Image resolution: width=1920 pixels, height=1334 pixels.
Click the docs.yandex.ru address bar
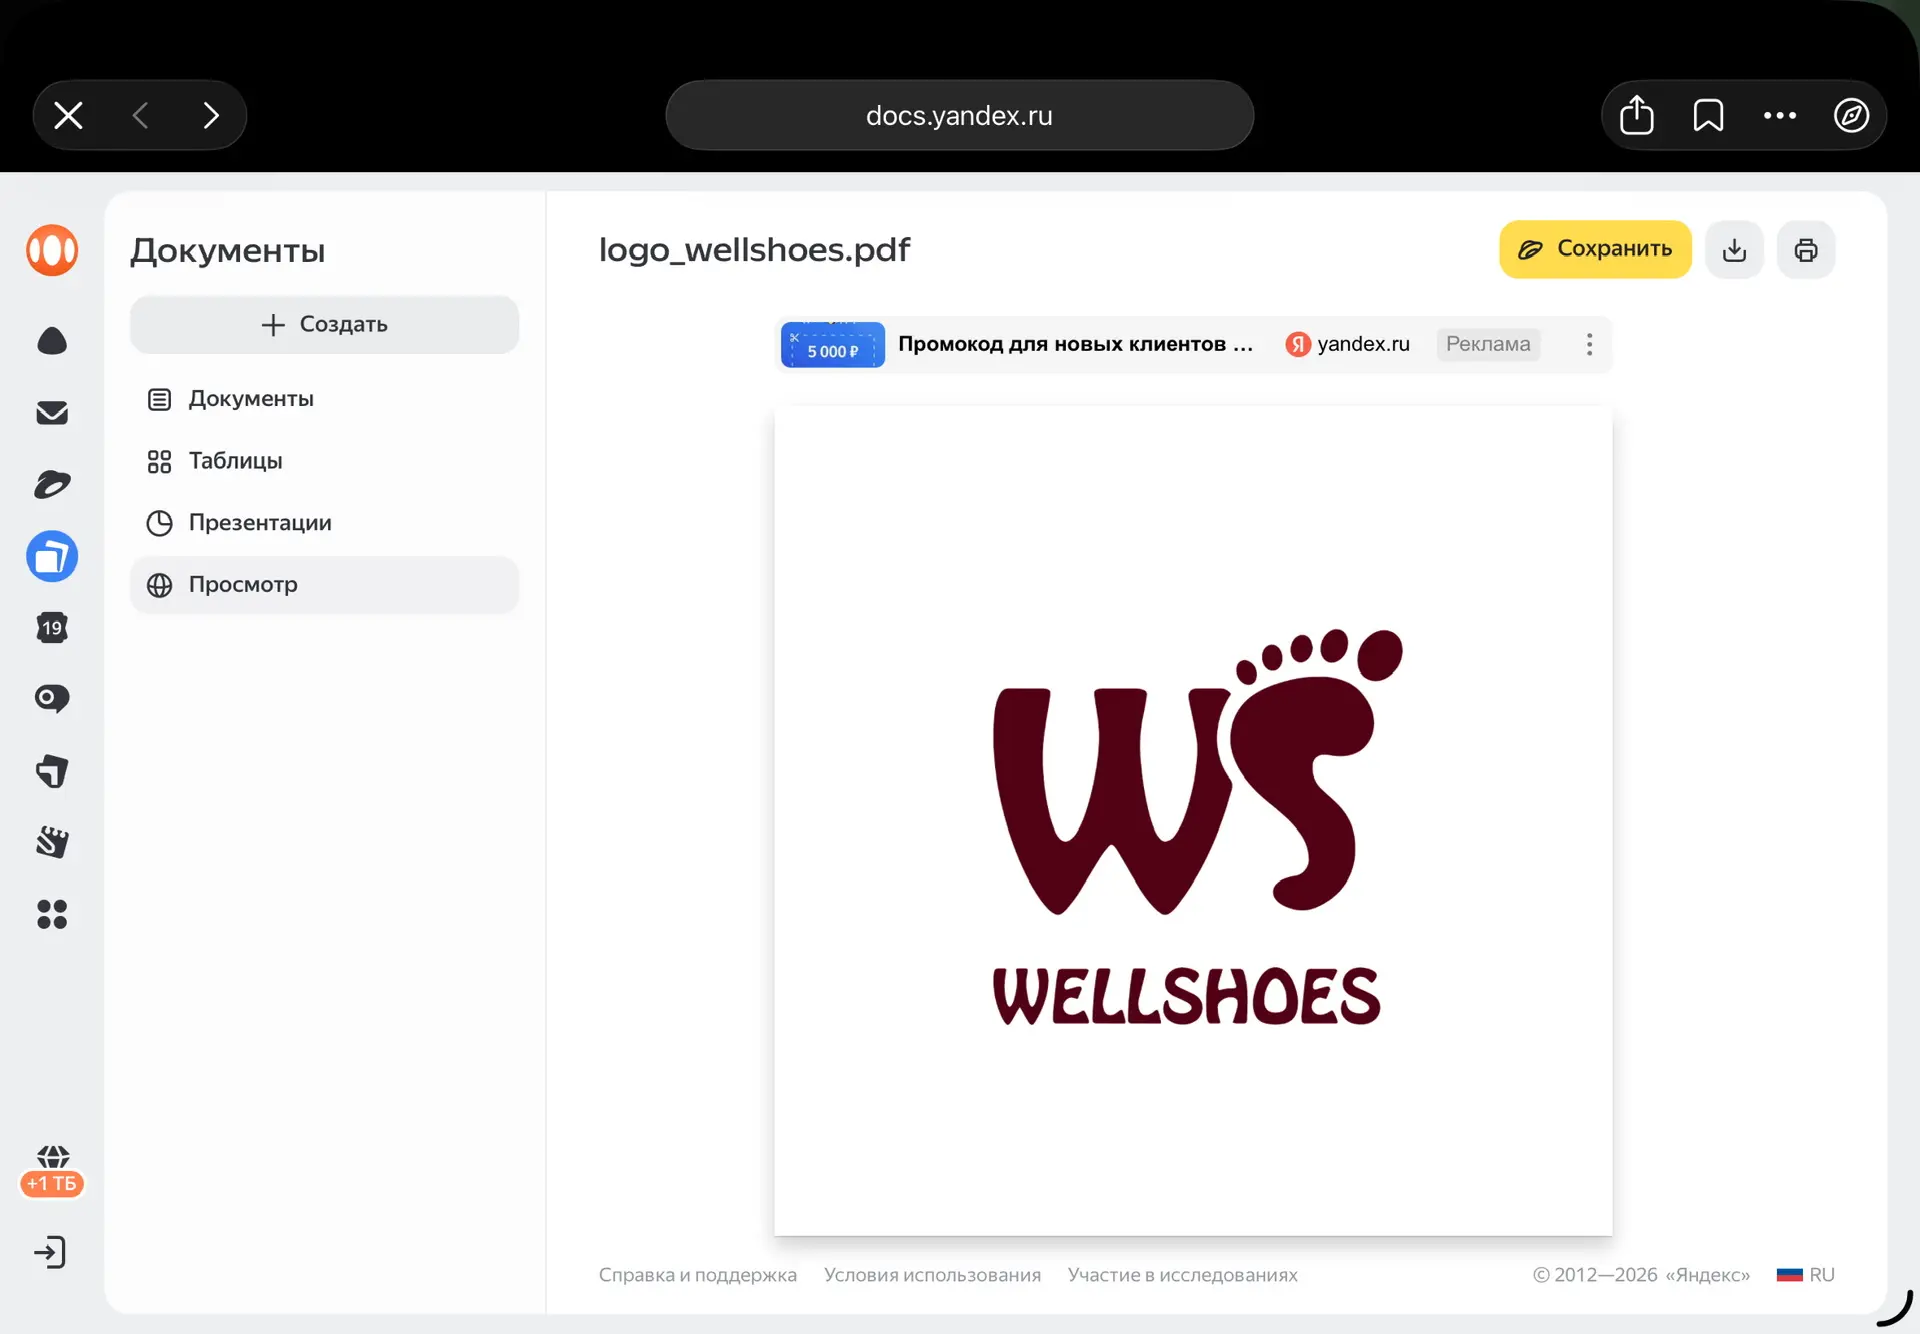click(959, 115)
